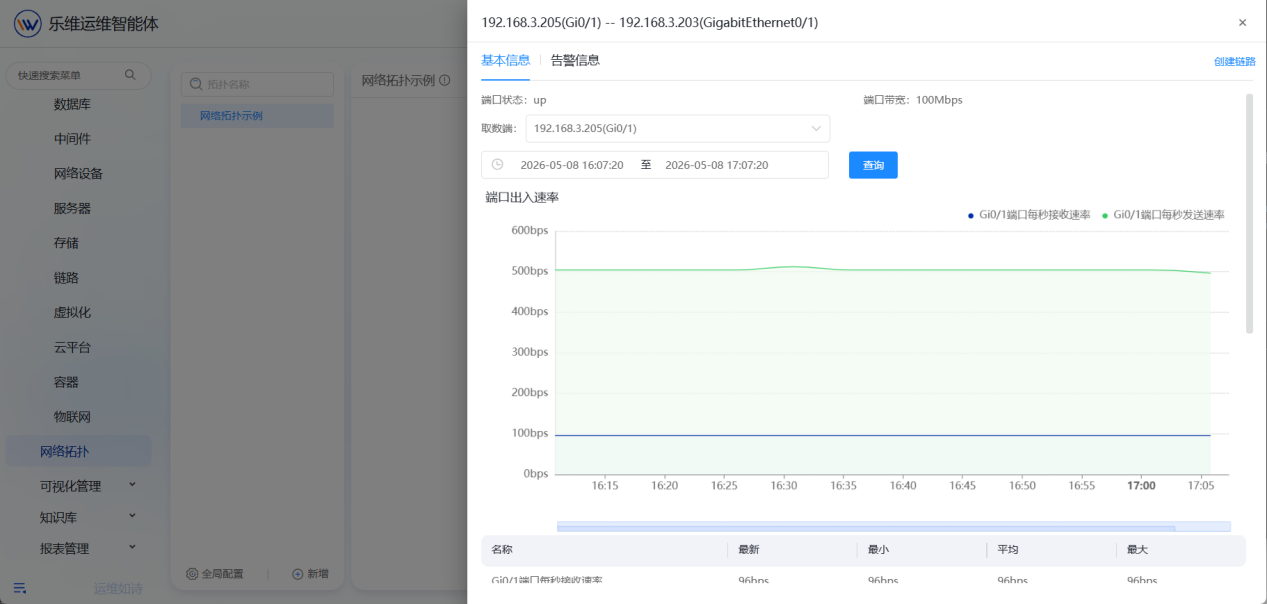Viewport: 1267px width, 604px height.
Task: Click the 名称 column header
Action: (502, 550)
